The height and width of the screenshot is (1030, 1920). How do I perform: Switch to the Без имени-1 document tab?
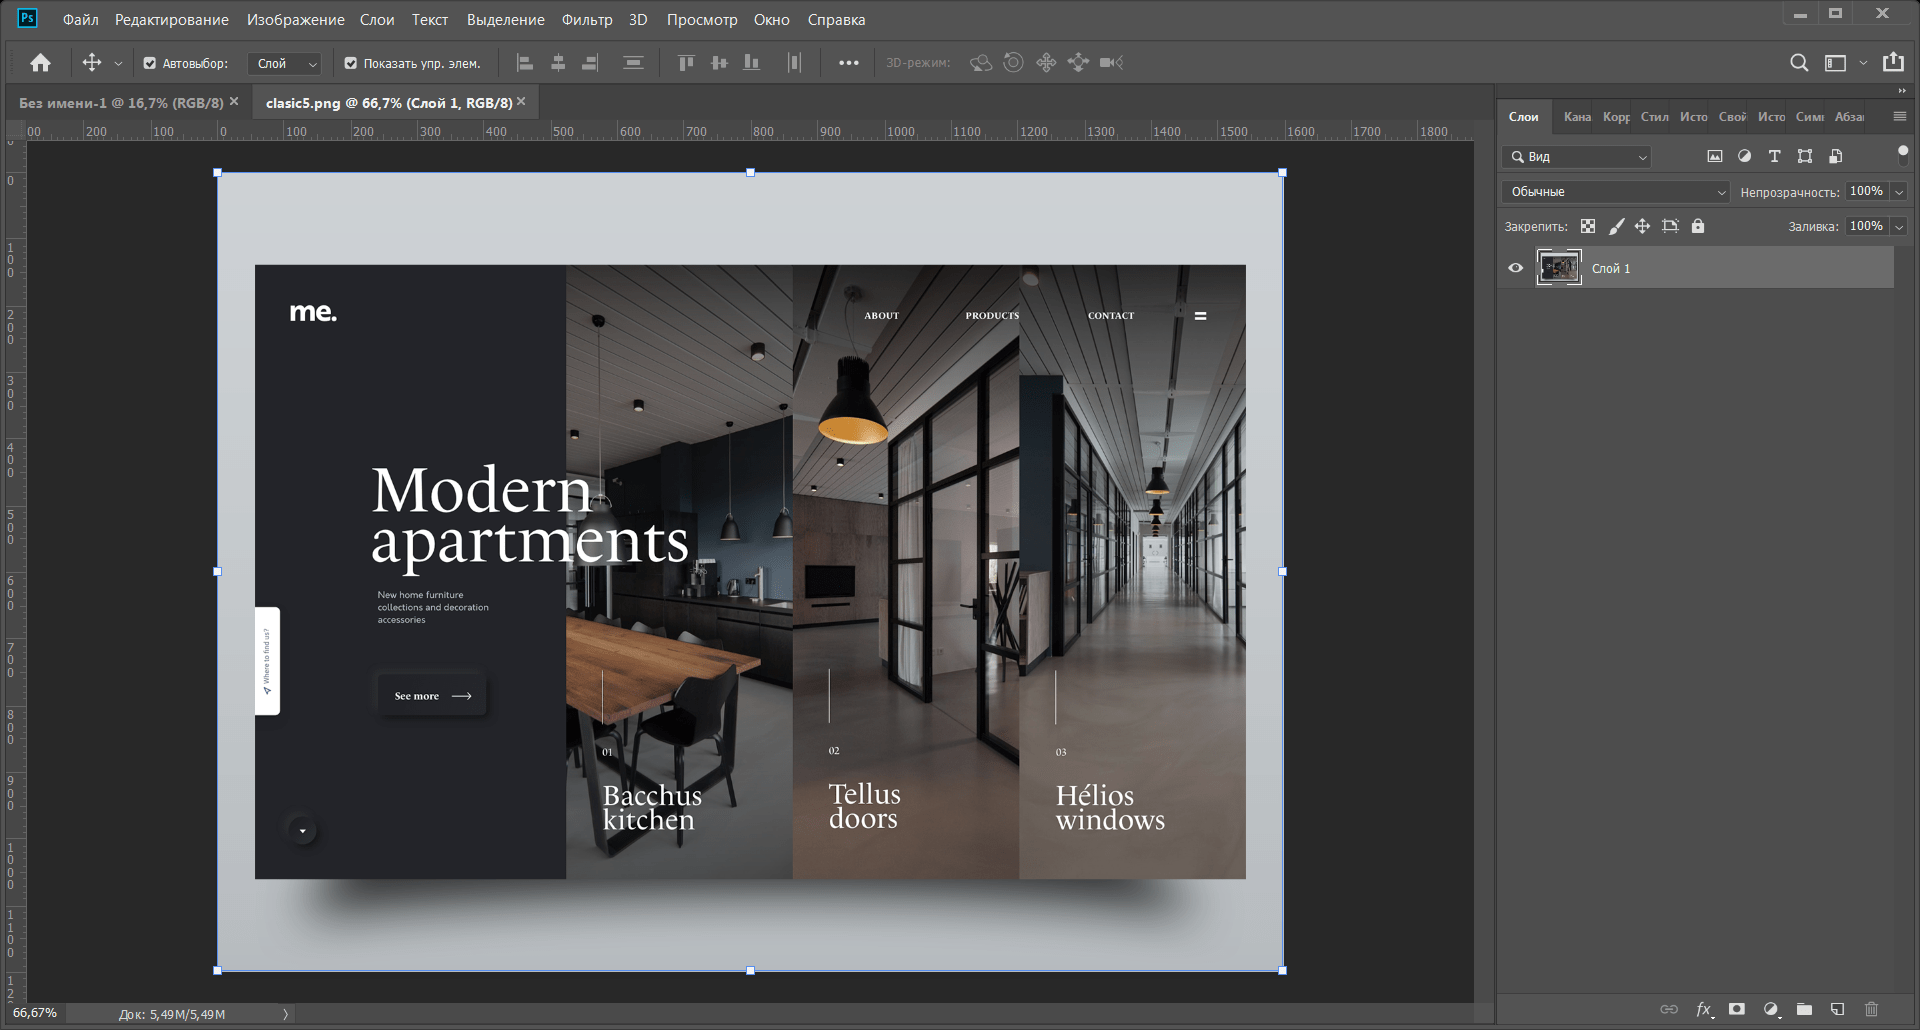(120, 103)
